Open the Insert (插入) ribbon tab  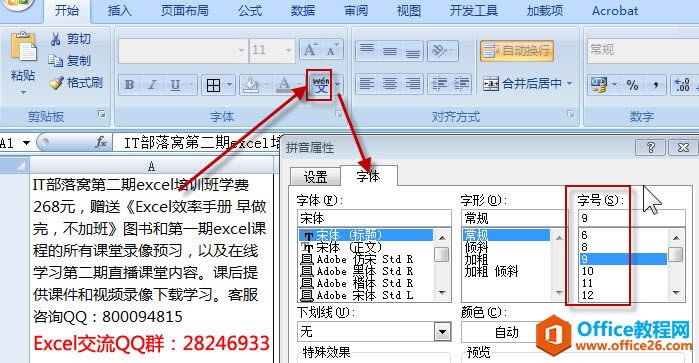[x=119, y=11]
